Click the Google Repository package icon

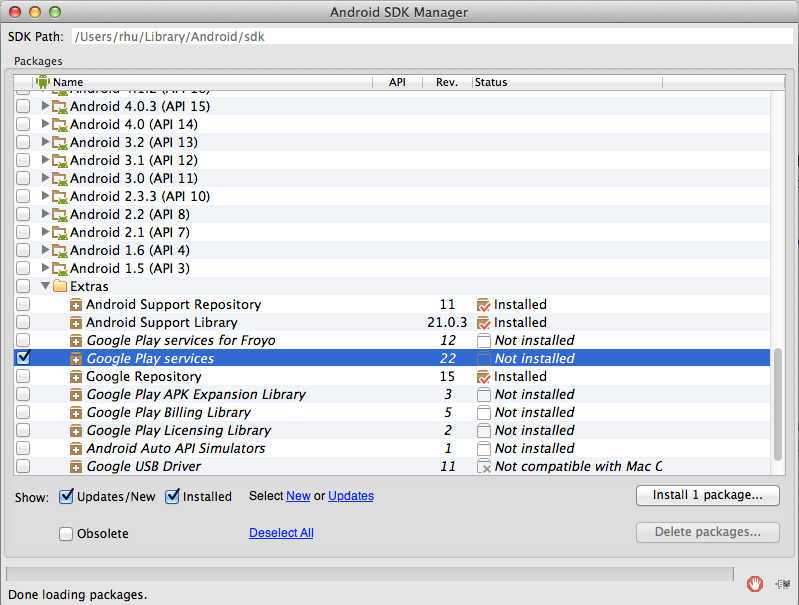(x=75, y=377)
